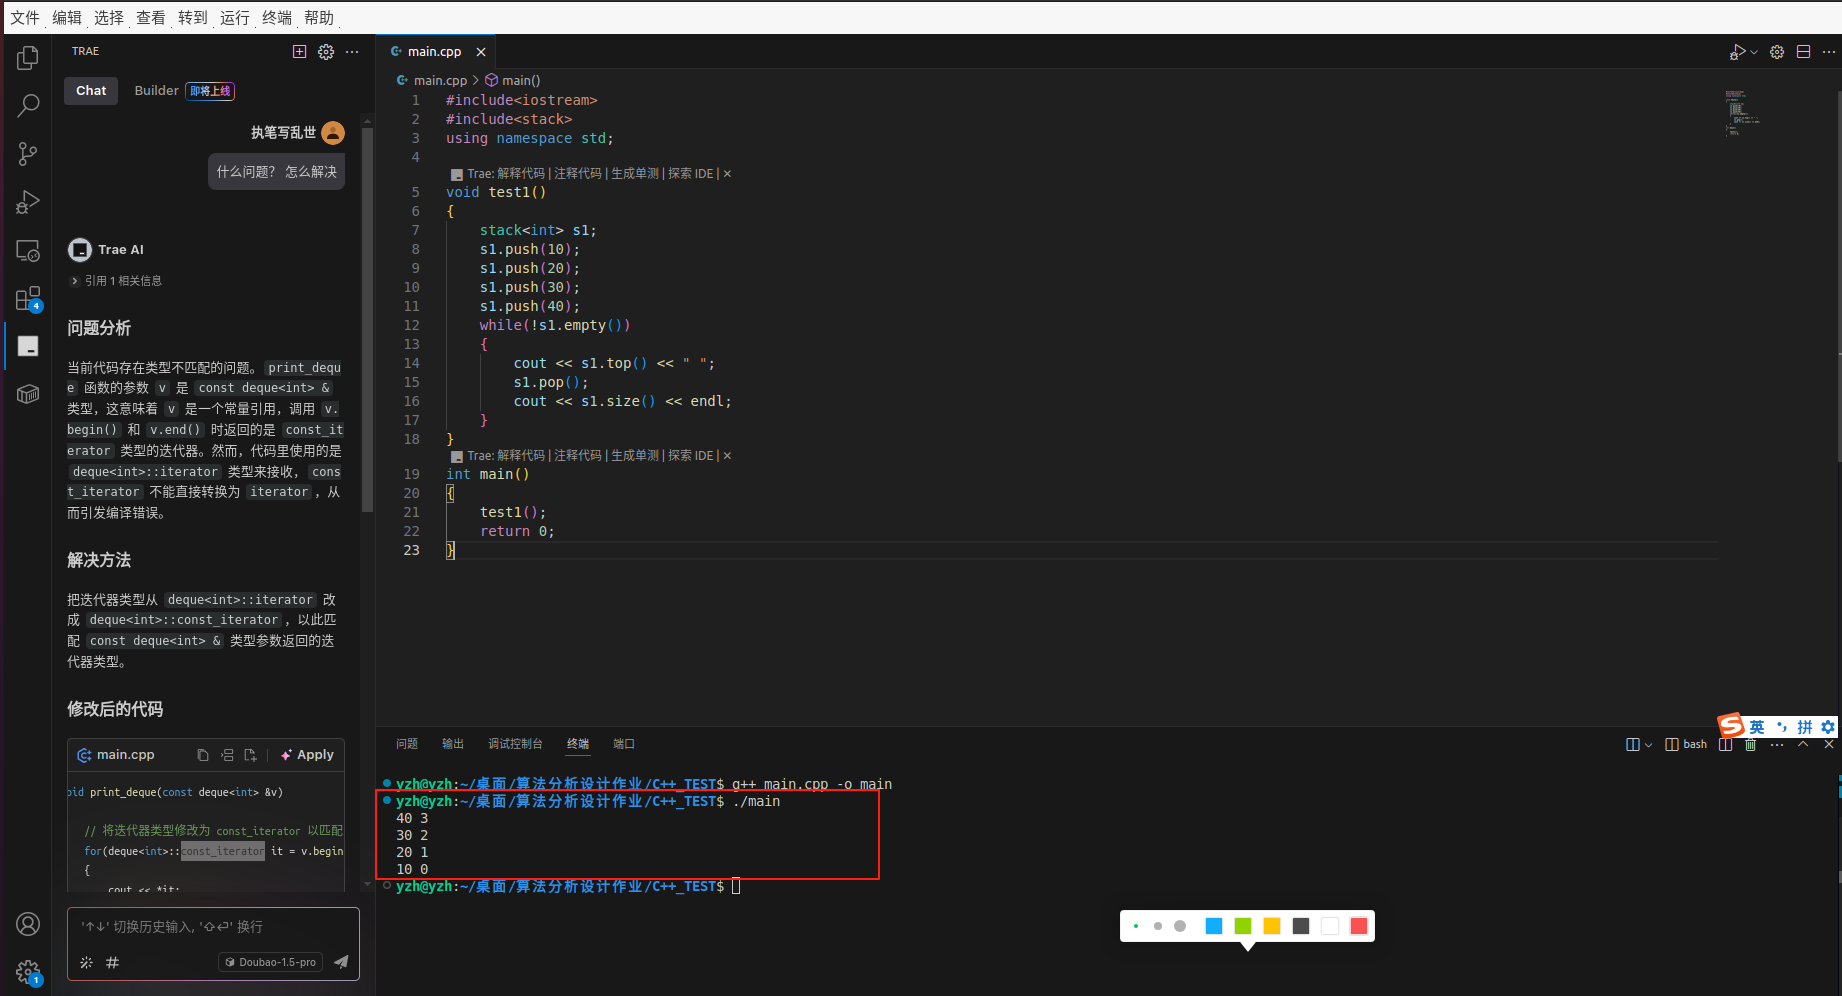
Task: Send the chat message
Action: pos(341,962)
